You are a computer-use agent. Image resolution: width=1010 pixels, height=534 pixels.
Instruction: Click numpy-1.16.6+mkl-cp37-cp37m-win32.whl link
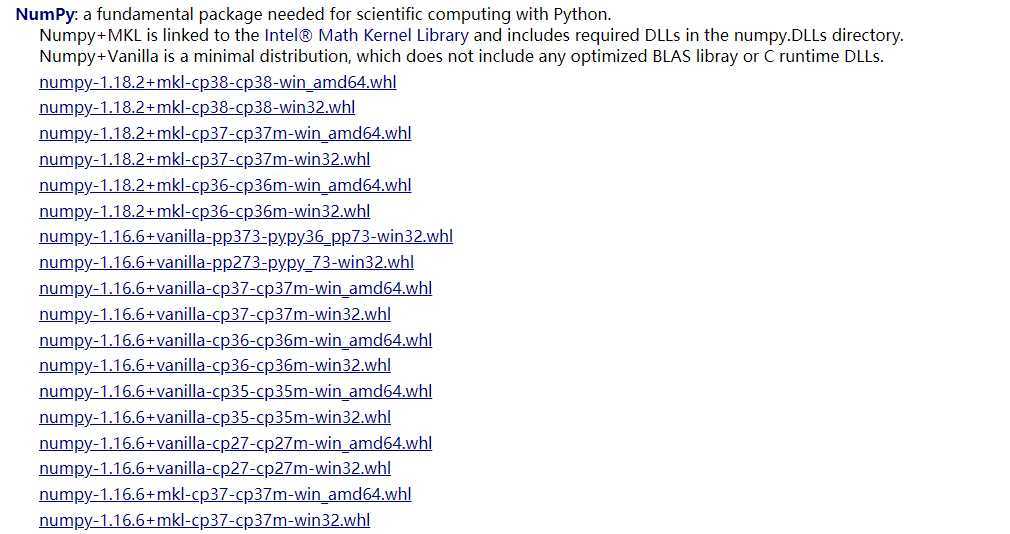[205, 520]
